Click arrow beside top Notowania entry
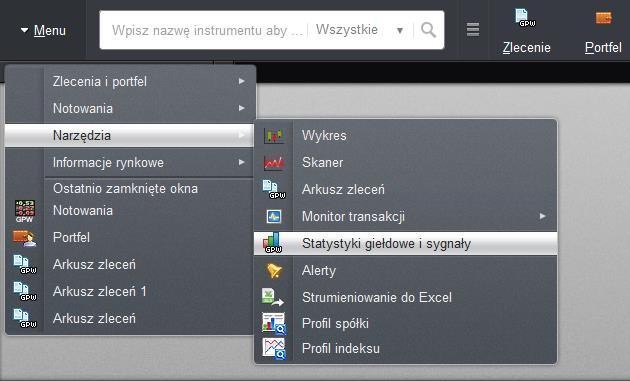The width and height of the screenshot is (630, 381). pos(241,108)
